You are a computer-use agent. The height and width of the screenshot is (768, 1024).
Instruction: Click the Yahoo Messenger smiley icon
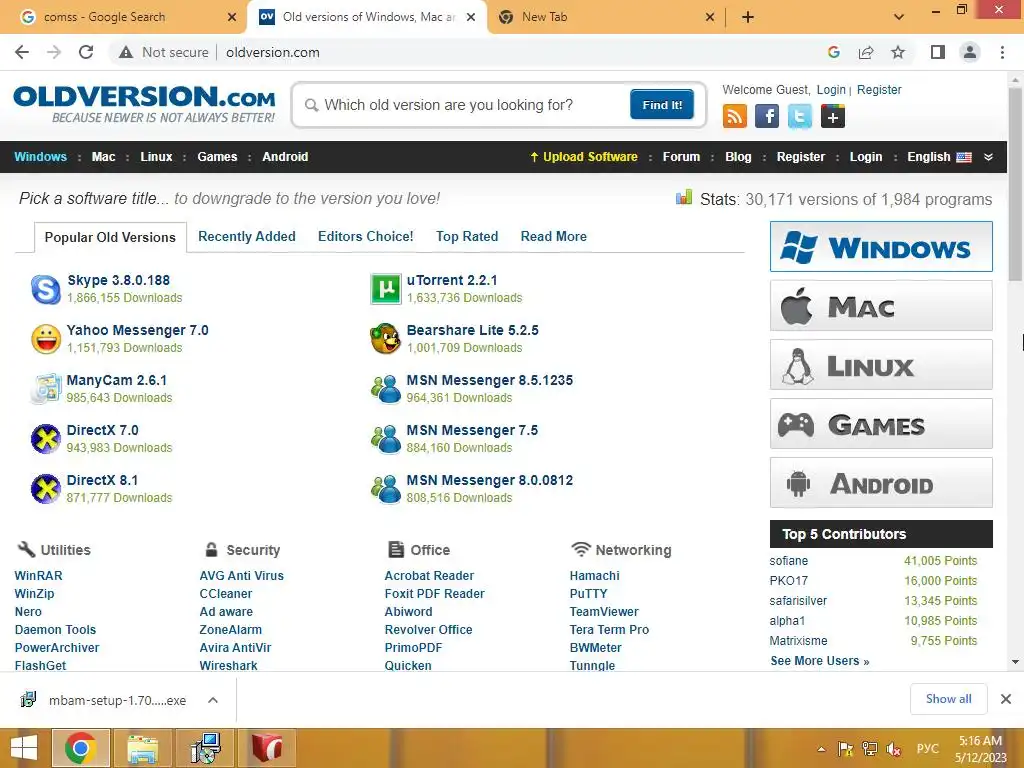click(46, 339)
